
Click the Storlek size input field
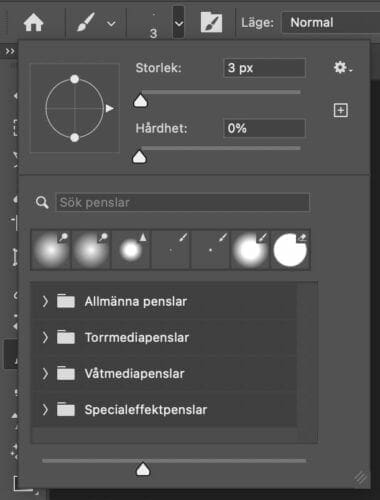264,68
